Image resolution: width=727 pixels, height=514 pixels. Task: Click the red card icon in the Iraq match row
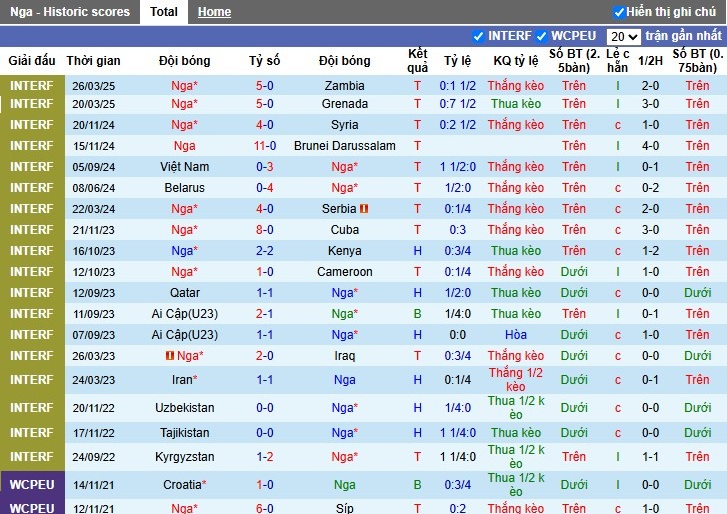click(x=169, y=356)
